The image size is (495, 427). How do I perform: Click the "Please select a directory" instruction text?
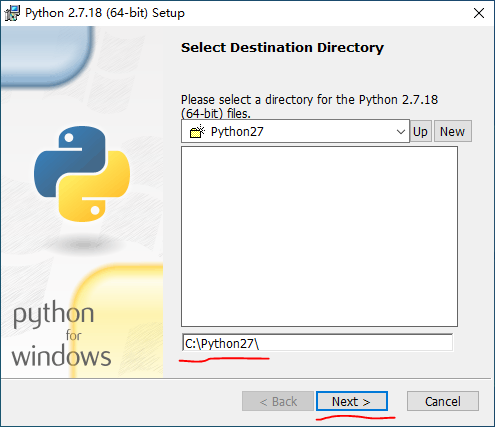tap(309, 107)
